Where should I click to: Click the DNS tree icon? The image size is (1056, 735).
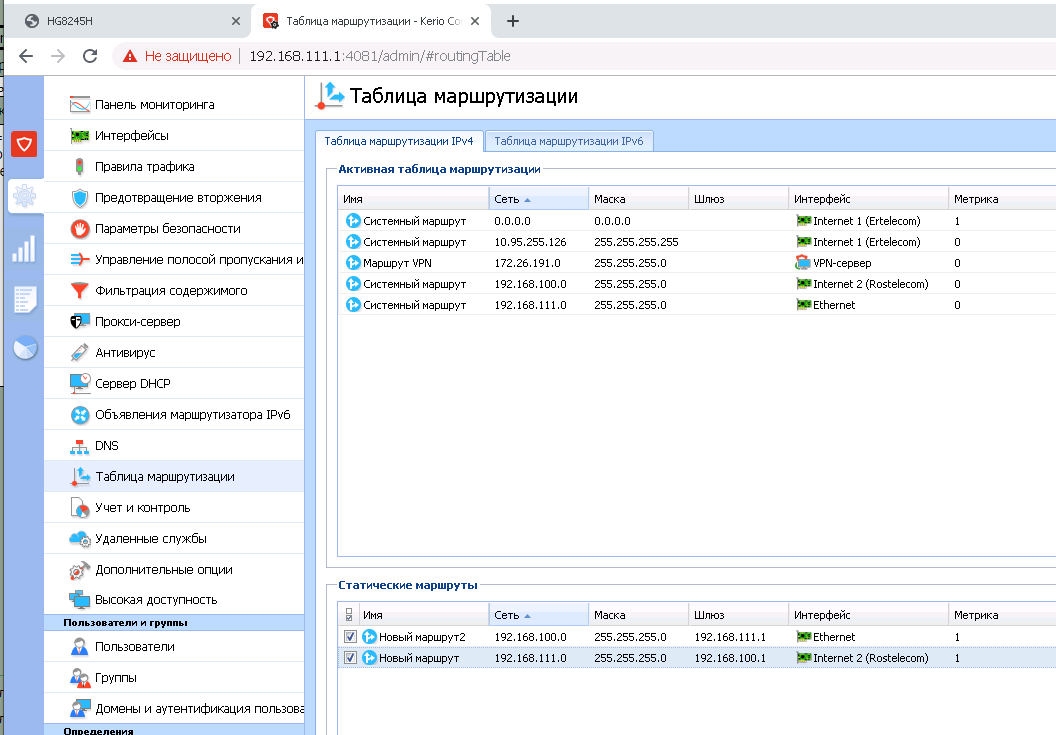(x=79, y=446)
